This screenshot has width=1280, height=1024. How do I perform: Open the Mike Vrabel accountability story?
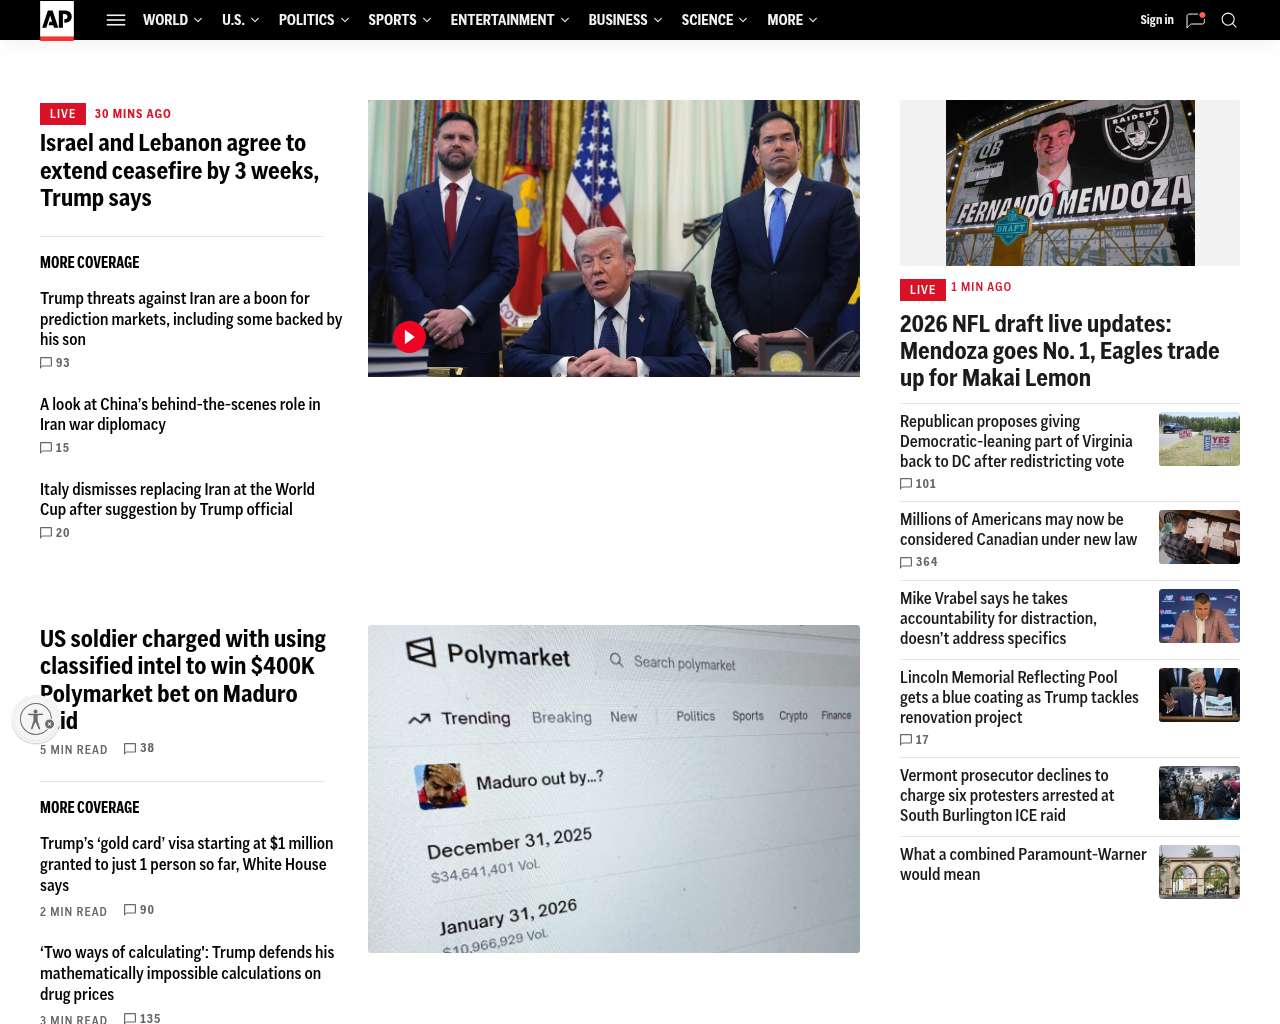pos(998,618)
